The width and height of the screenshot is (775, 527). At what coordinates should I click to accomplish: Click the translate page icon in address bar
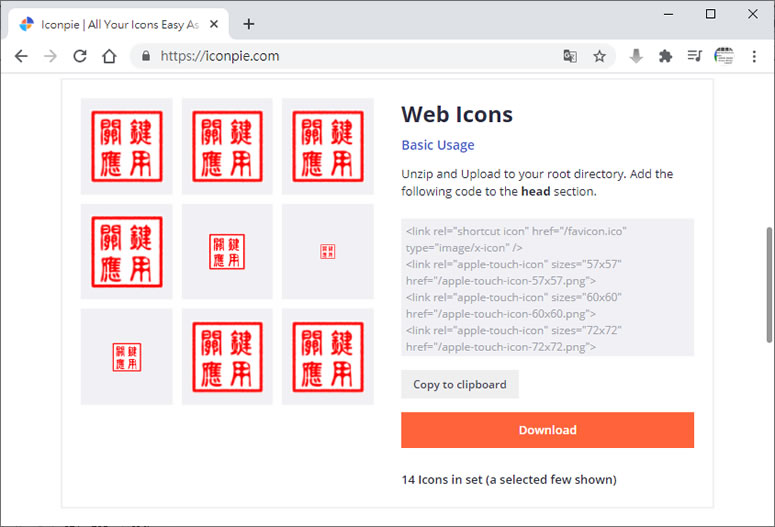click(570, 57)
